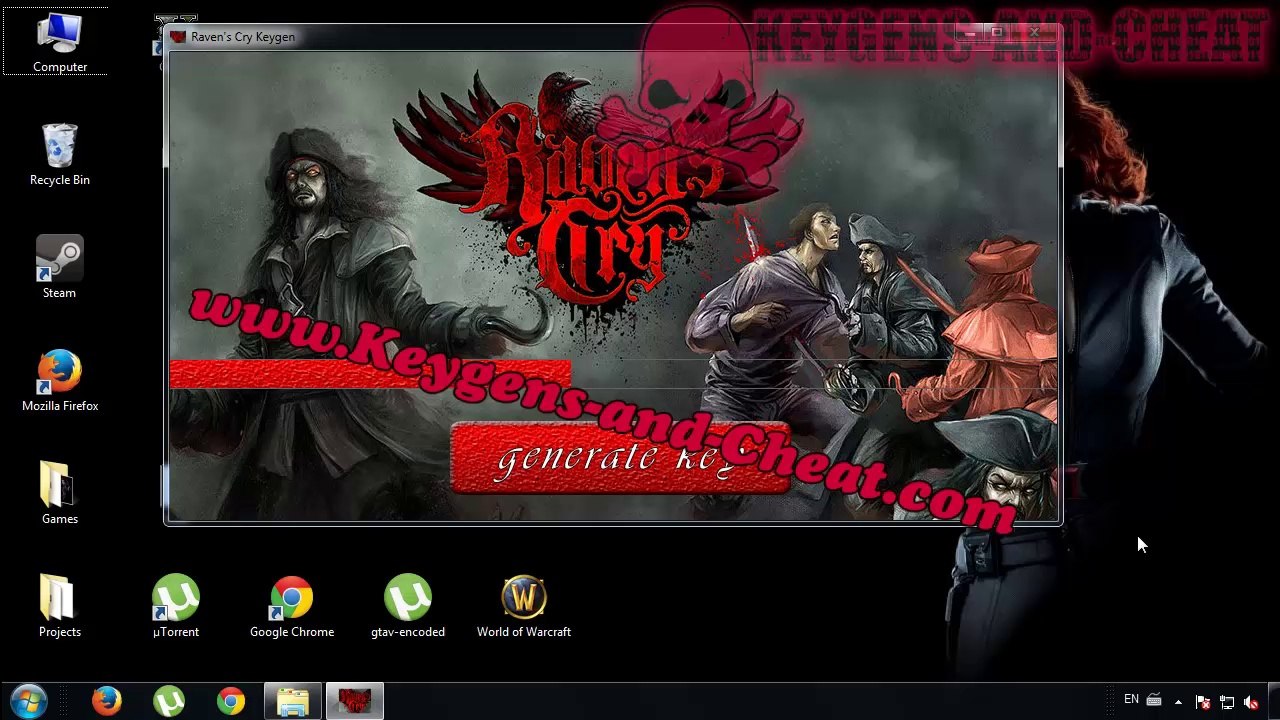Switch to Raven's Cry Keygen taskbar button

point(355,701)
